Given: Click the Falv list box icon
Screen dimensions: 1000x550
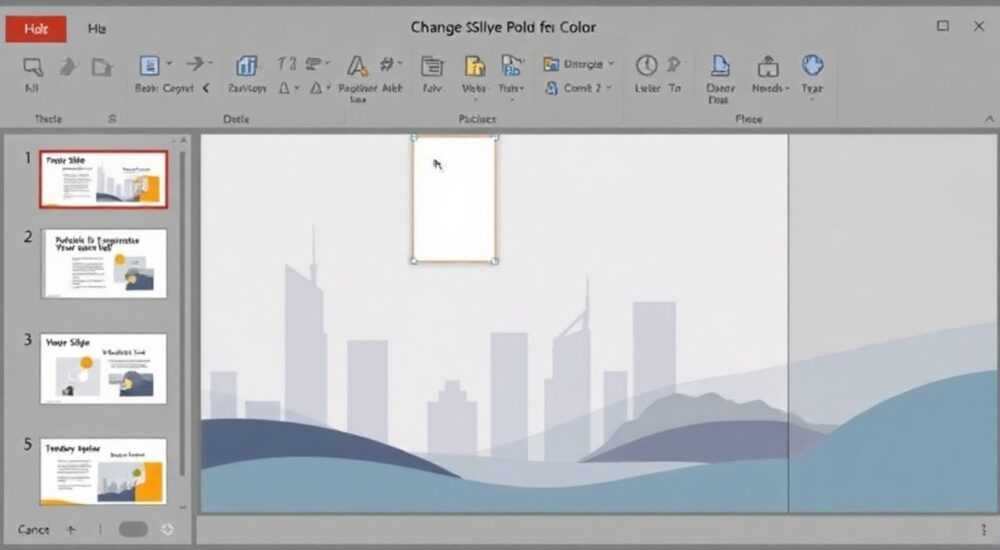Looking at the screenshot, I should [432, 66].
